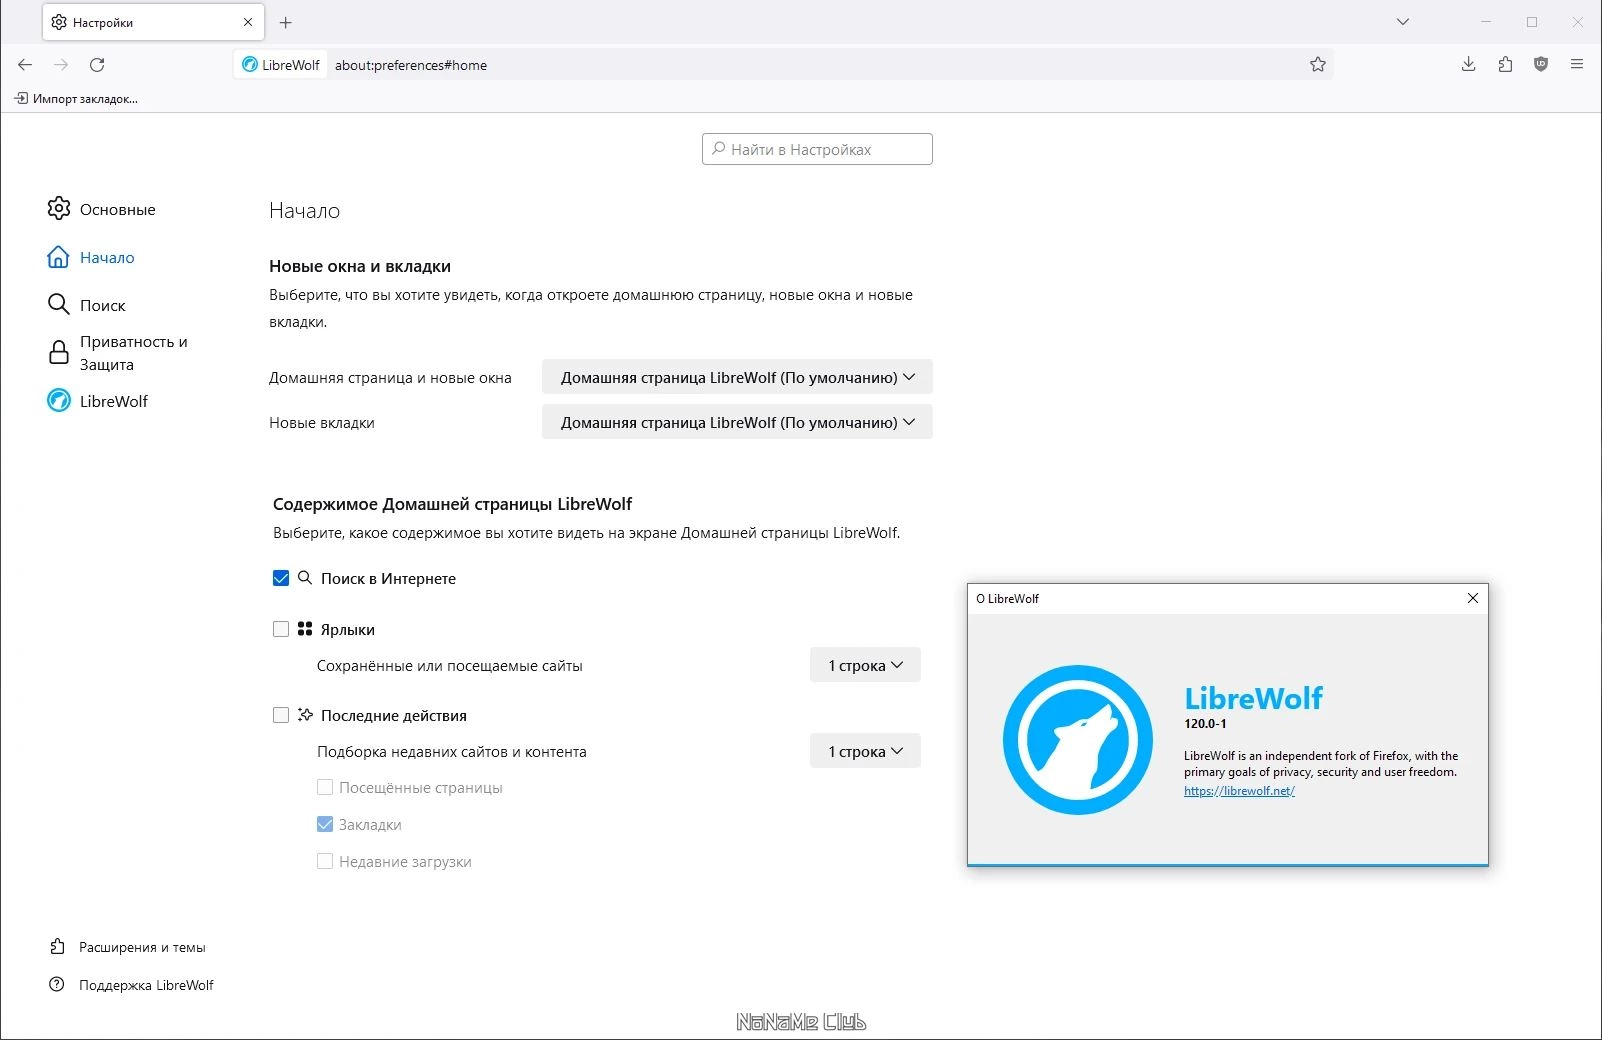
Task: Click Подборка недавних сайтов и контента text
Action: 452,751
